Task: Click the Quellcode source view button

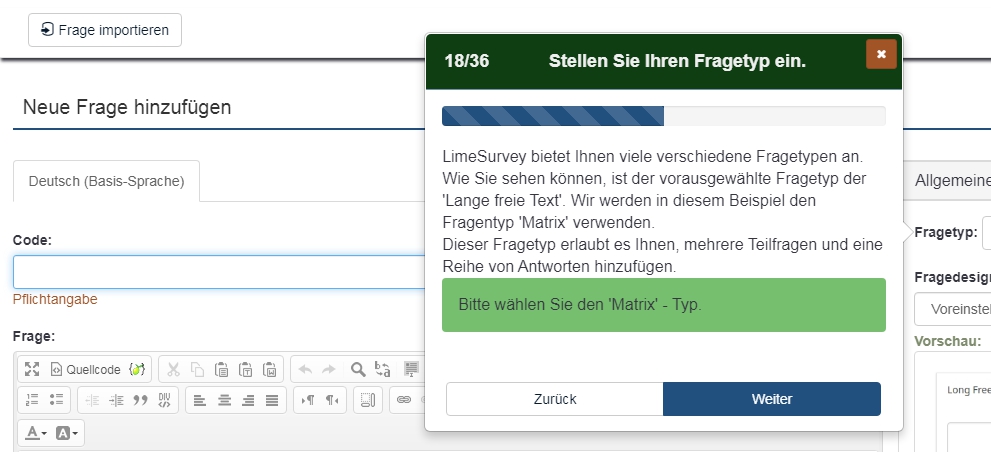Action: point(85,369)
